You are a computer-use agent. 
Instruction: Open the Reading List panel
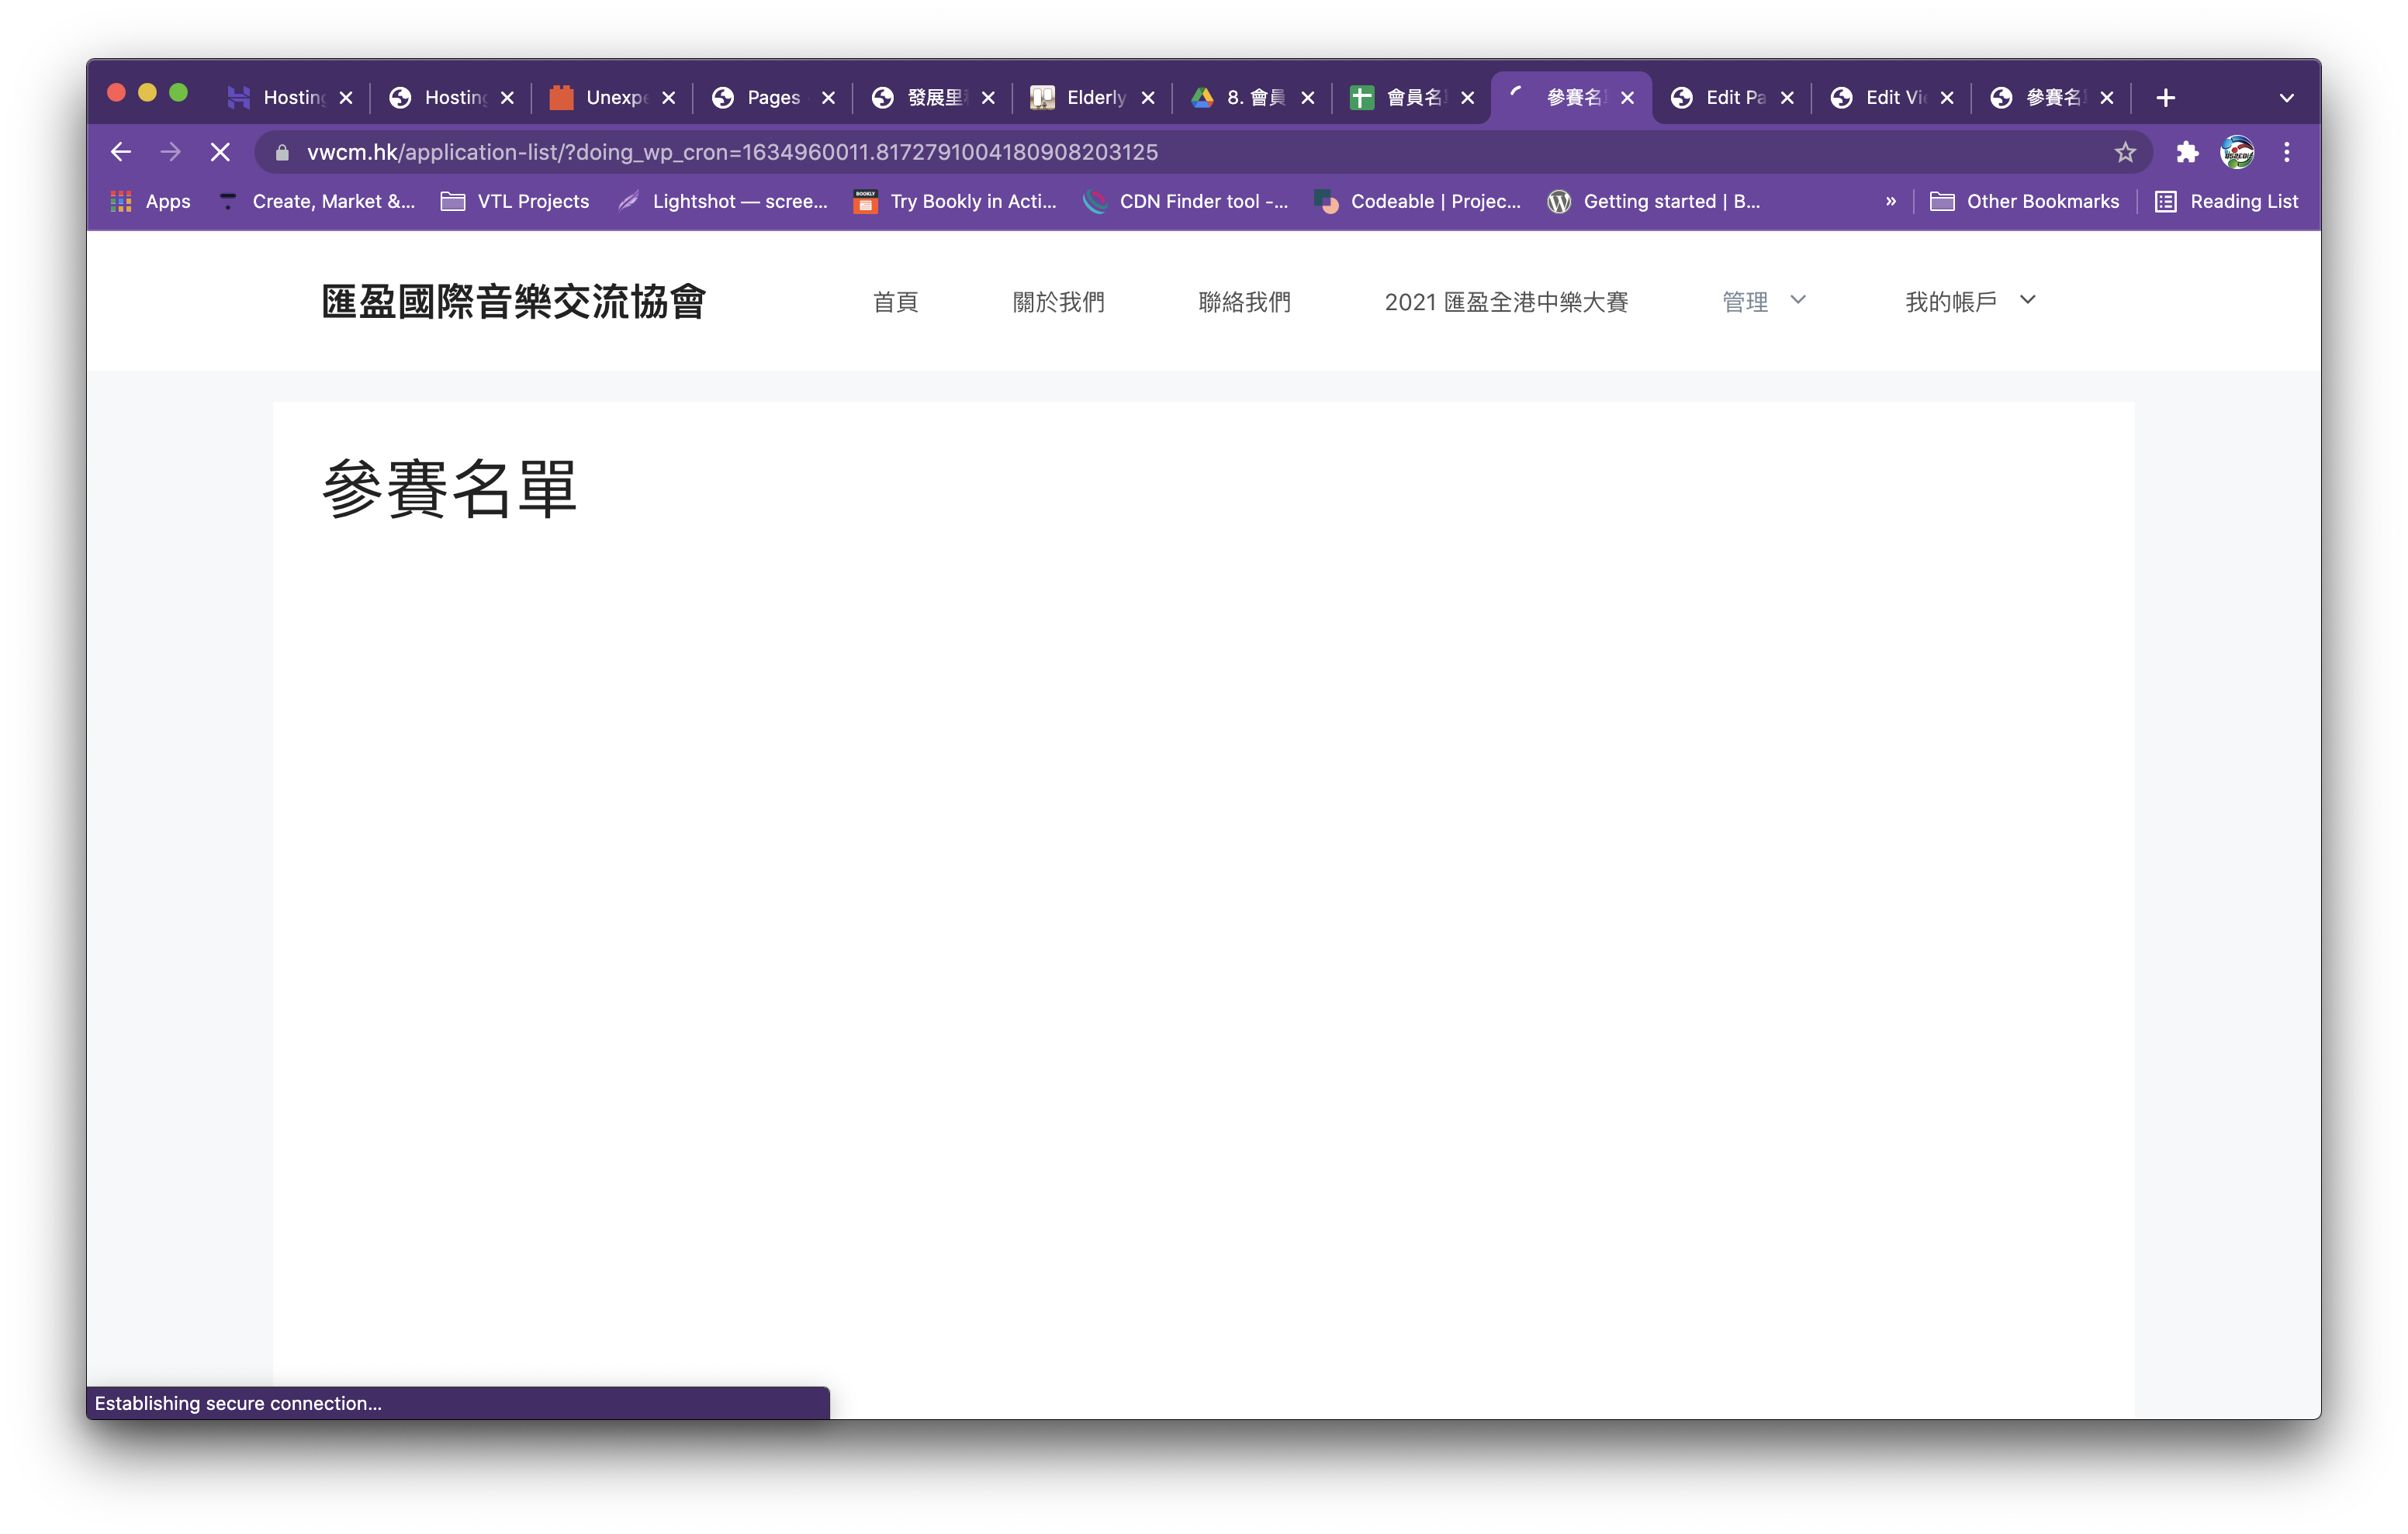(2227, 201)
